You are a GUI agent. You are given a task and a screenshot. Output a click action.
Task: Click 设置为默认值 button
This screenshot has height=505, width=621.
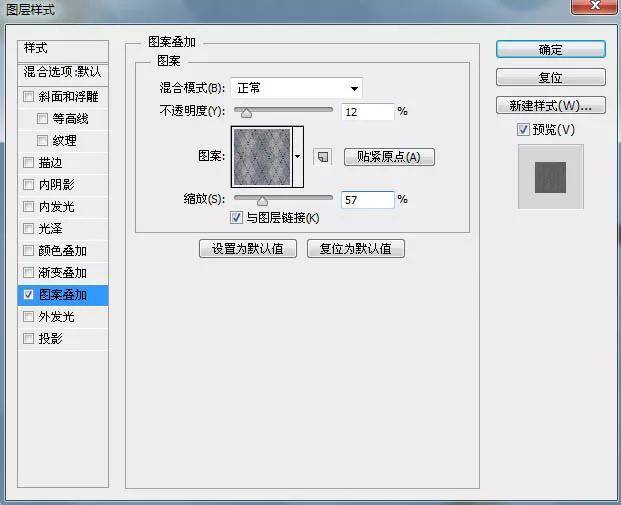247,249
